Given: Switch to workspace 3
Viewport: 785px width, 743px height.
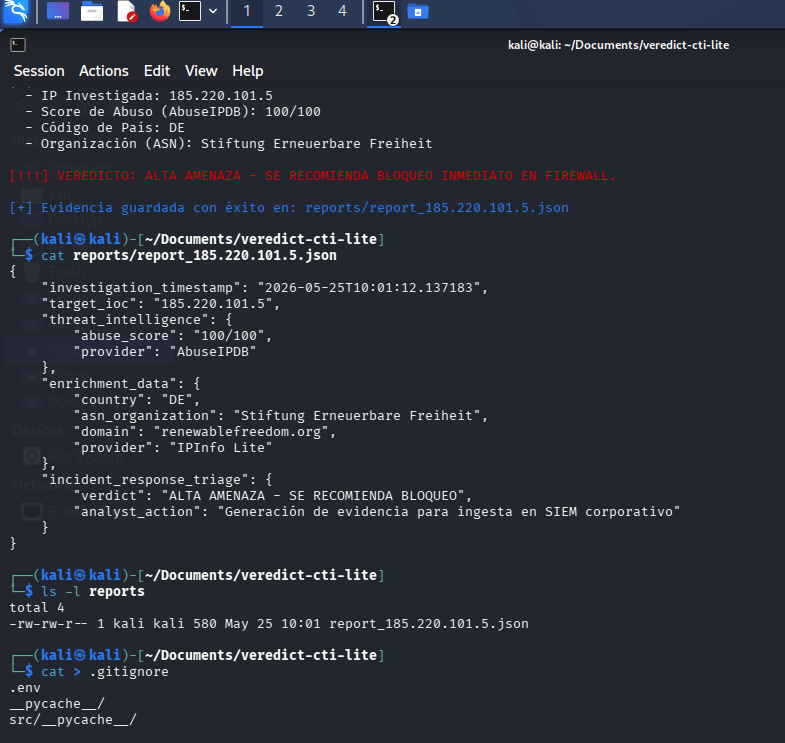Looking at the screenshot, I should [311, 11].
